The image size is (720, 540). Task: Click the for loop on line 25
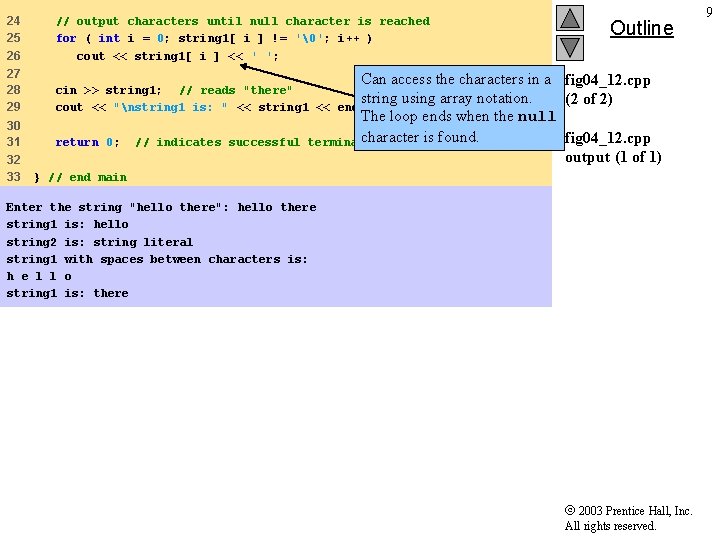pos(214,38)
